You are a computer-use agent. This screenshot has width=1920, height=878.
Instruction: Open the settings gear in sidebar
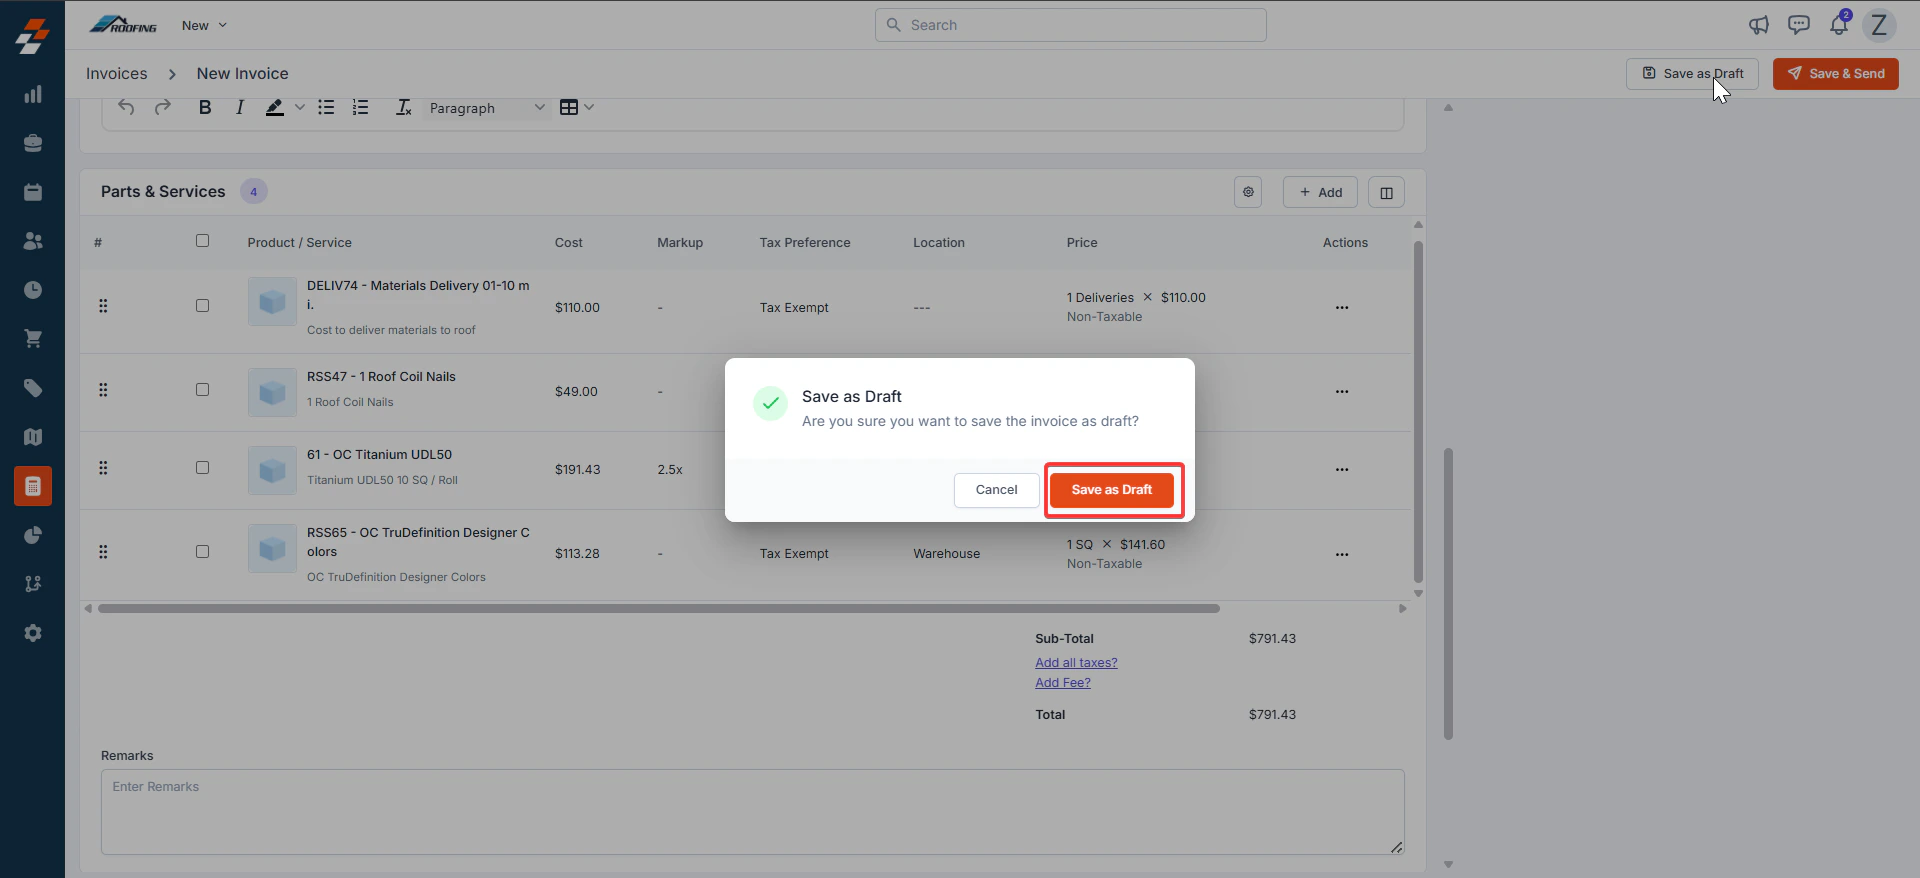point(33,633)
